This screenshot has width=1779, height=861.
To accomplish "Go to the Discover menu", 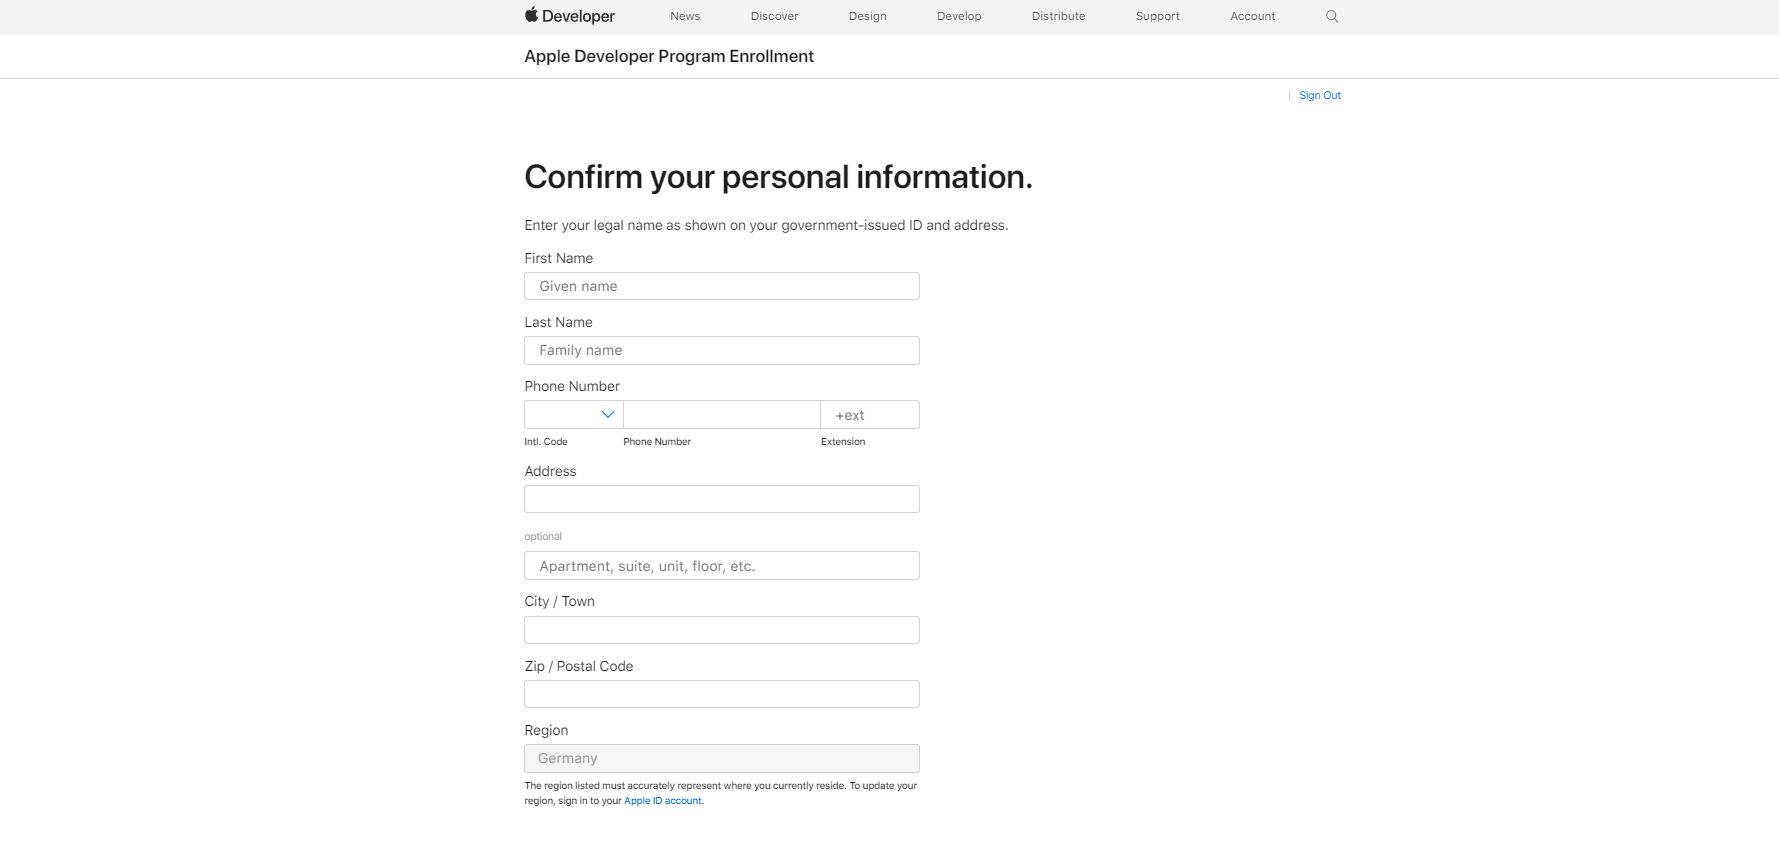I will point(774,16).
